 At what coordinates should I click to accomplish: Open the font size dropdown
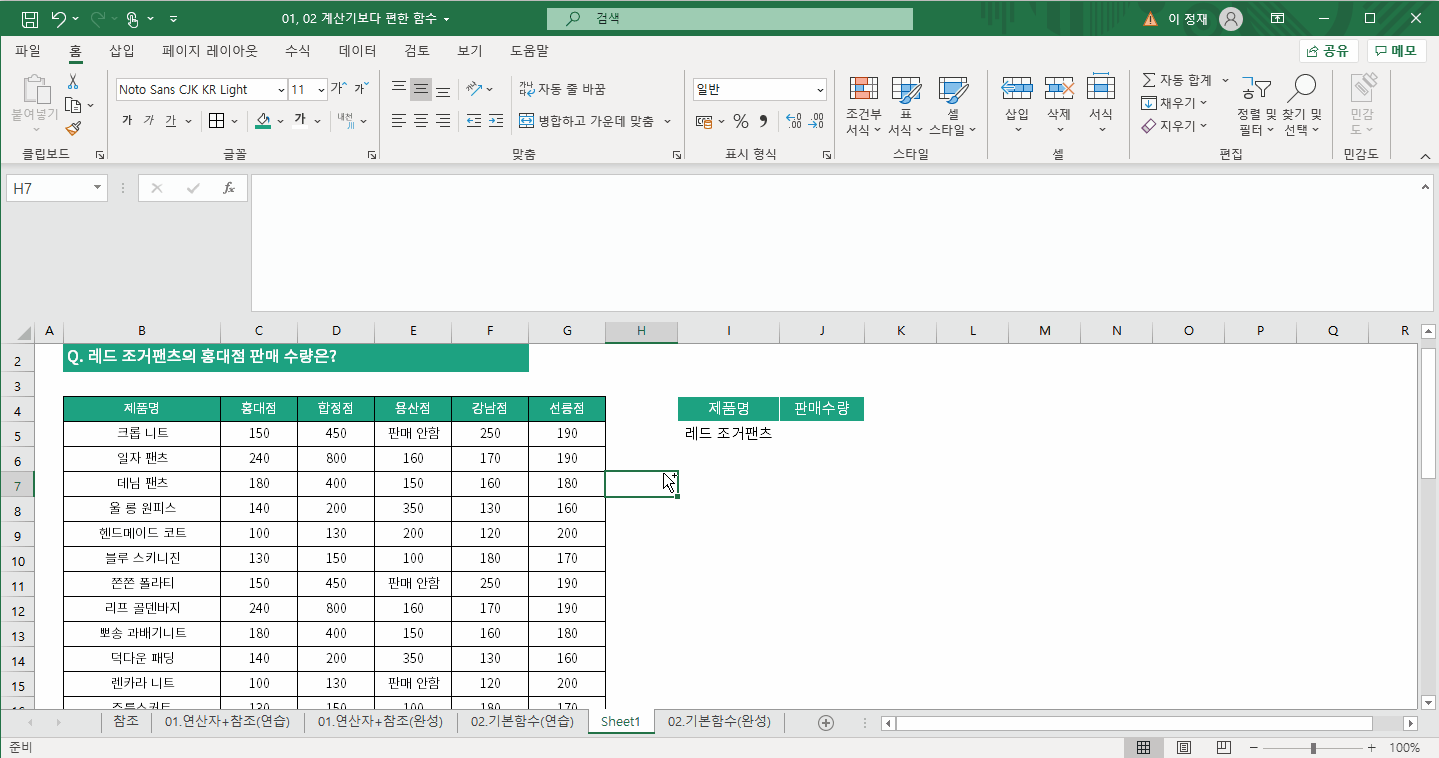321,90
